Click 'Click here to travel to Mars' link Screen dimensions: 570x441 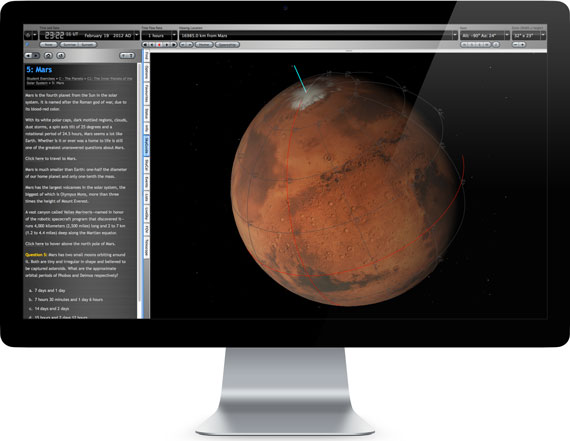51,159
